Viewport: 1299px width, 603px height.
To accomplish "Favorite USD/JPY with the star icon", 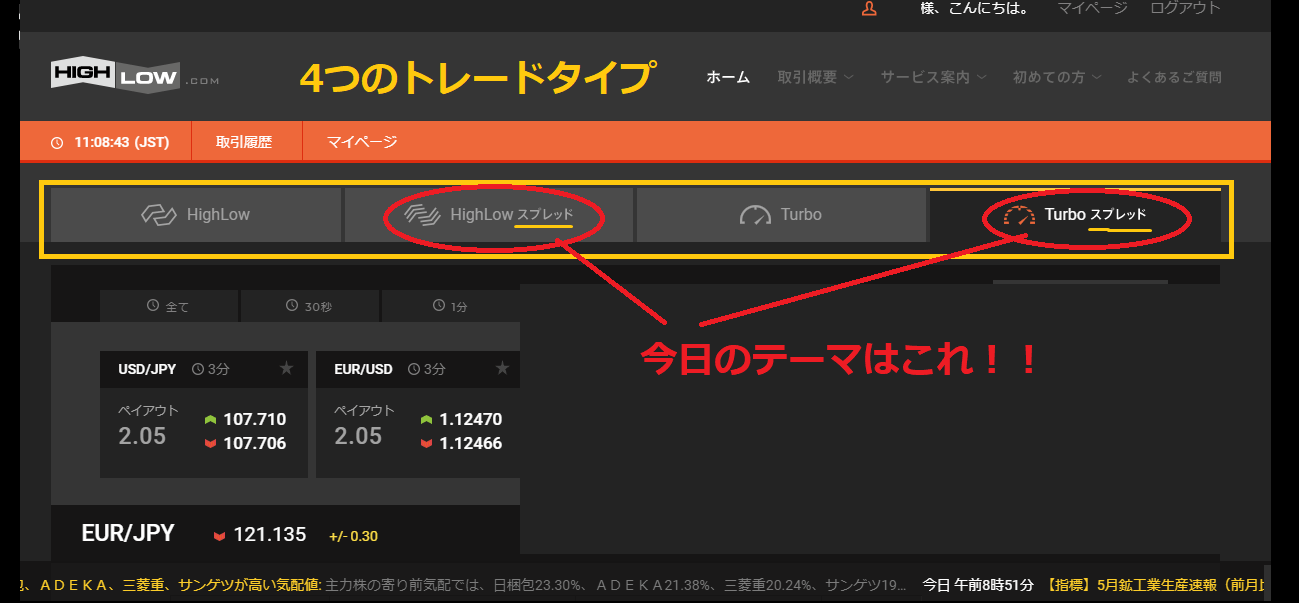I will (287, 369).
